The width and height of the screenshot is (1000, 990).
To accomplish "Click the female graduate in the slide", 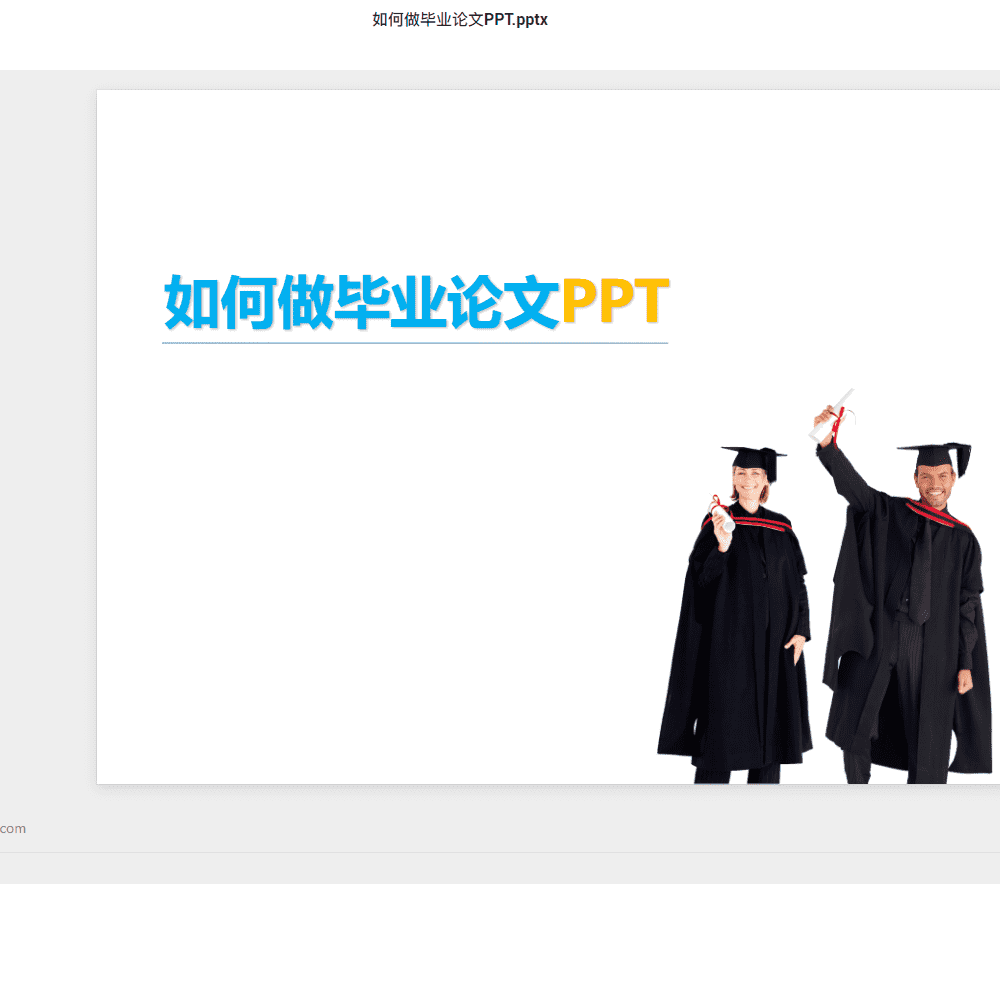I will [735, 614].
